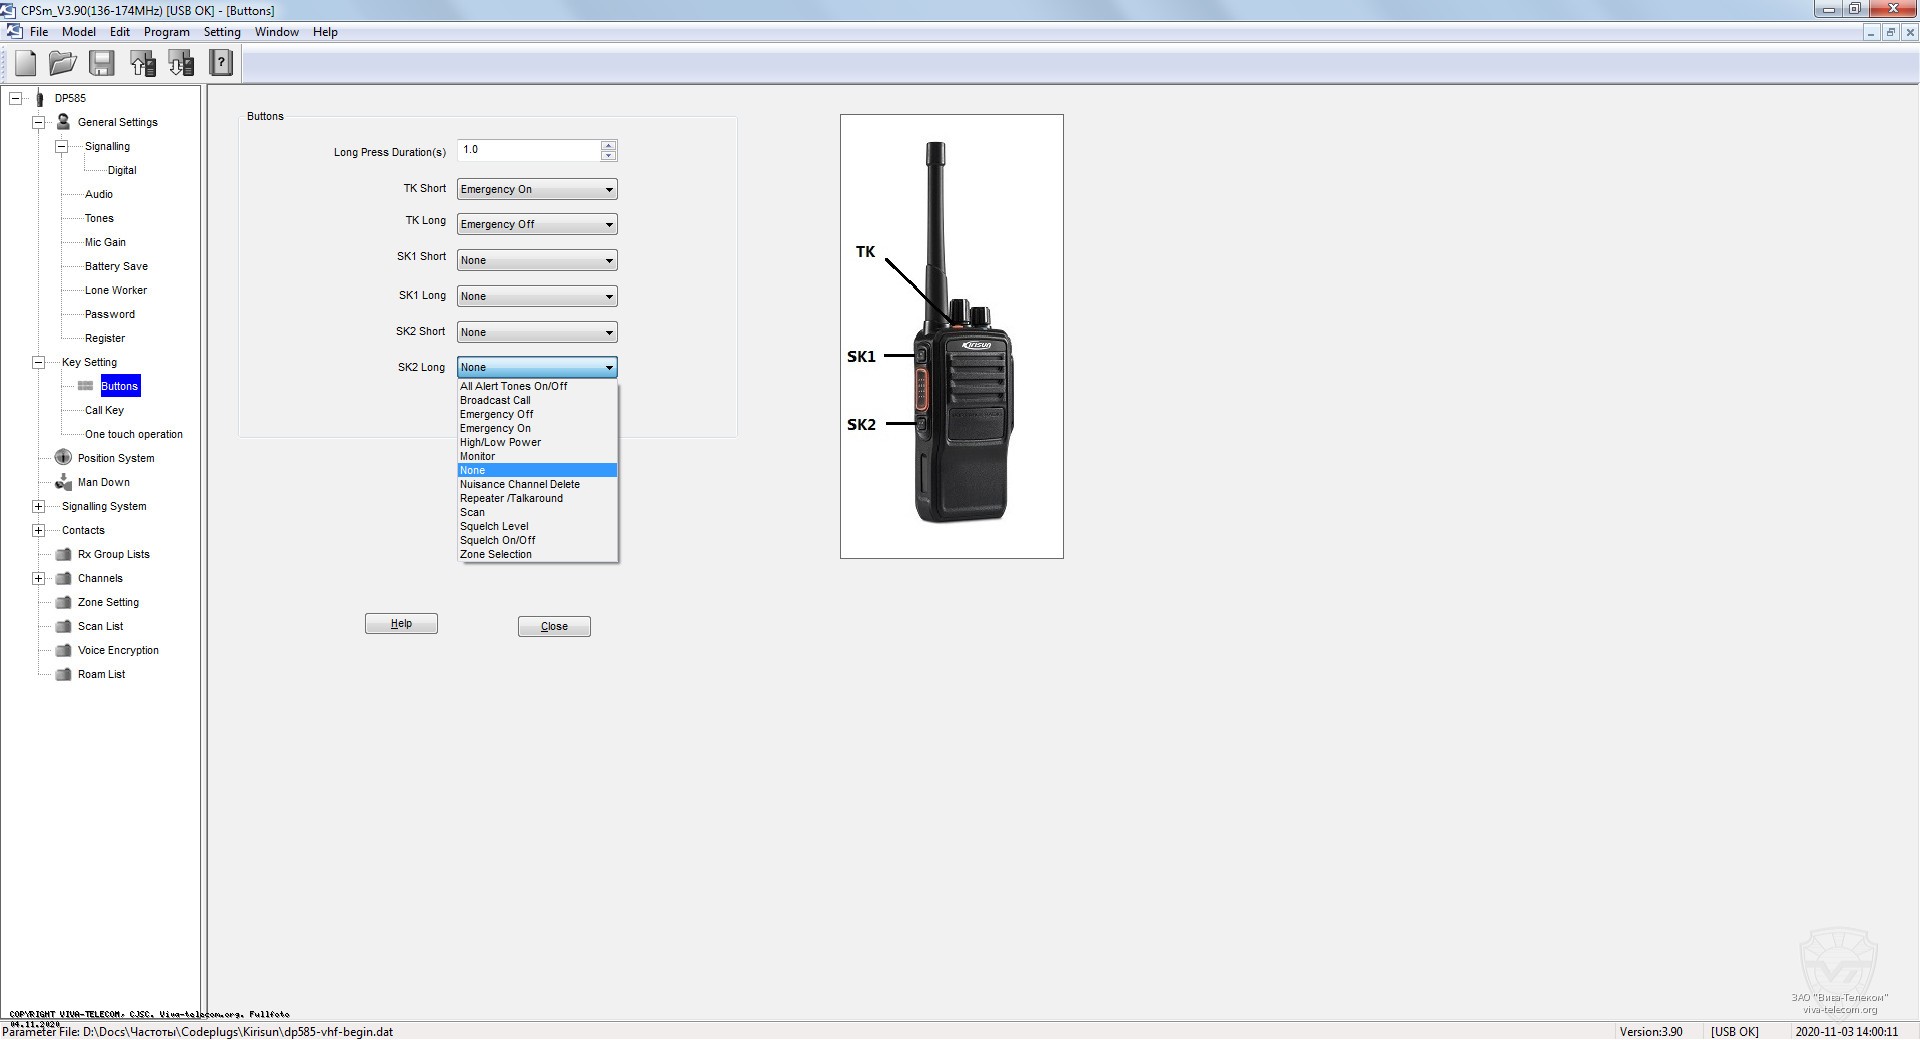Click the Help button below the form
Image resolution: width=1920 pixels, height=1040 pixels.
point(401,624)
